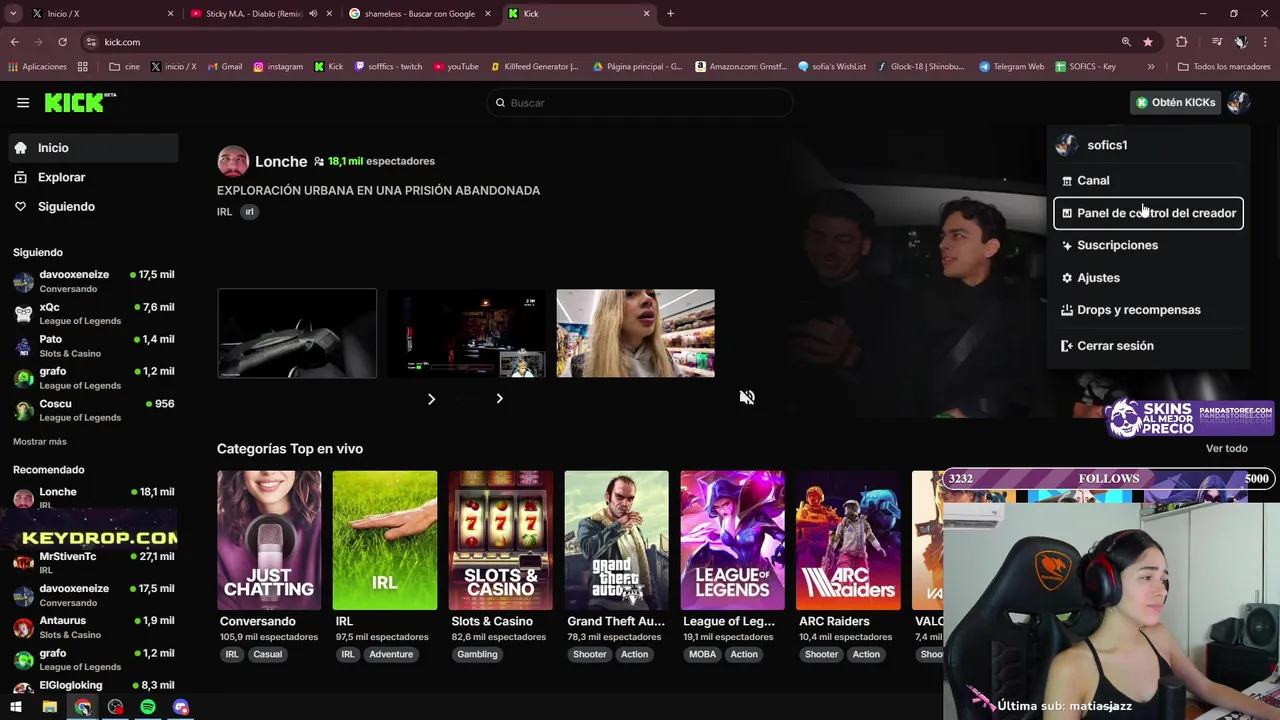Click the Adventure tag

[391, 654]
